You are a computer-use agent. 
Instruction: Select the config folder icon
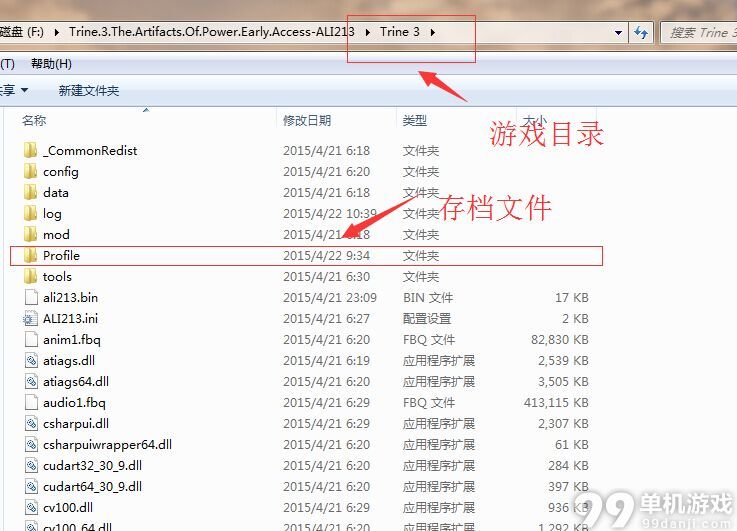(31, 172)
